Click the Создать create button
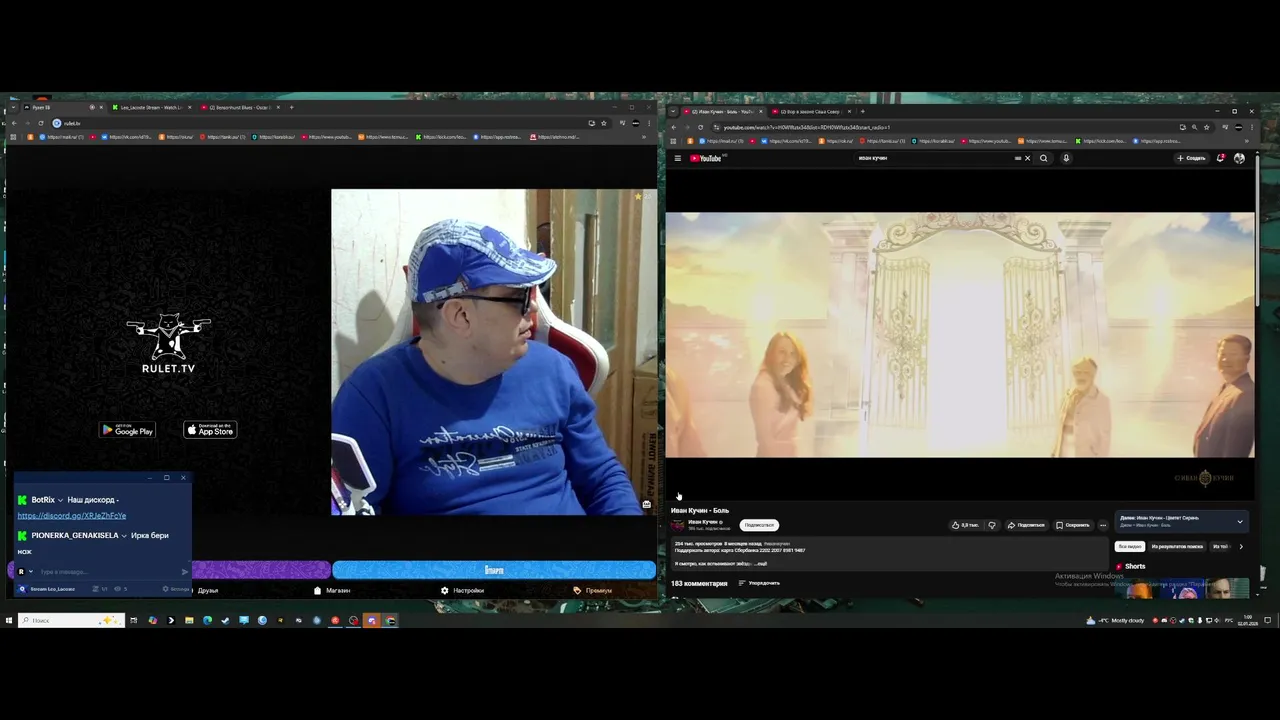 (1191, 158)
